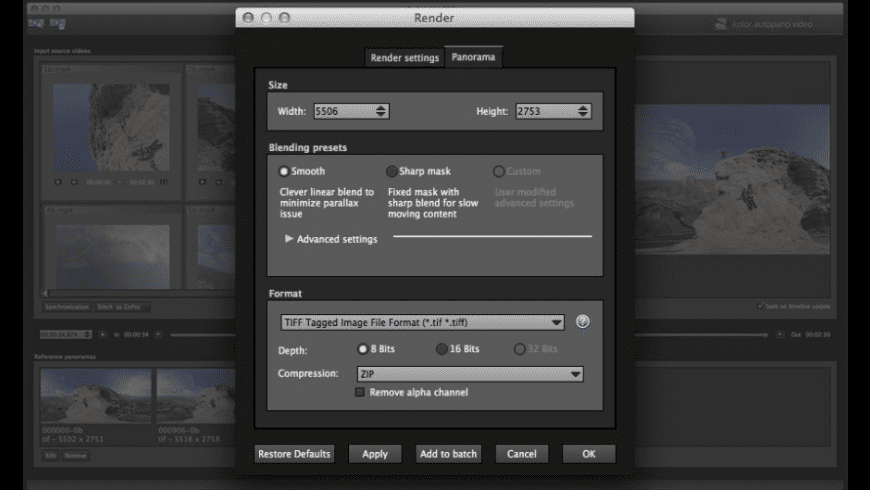Toggle Seek on timeline update checkbox

point(760,306)
